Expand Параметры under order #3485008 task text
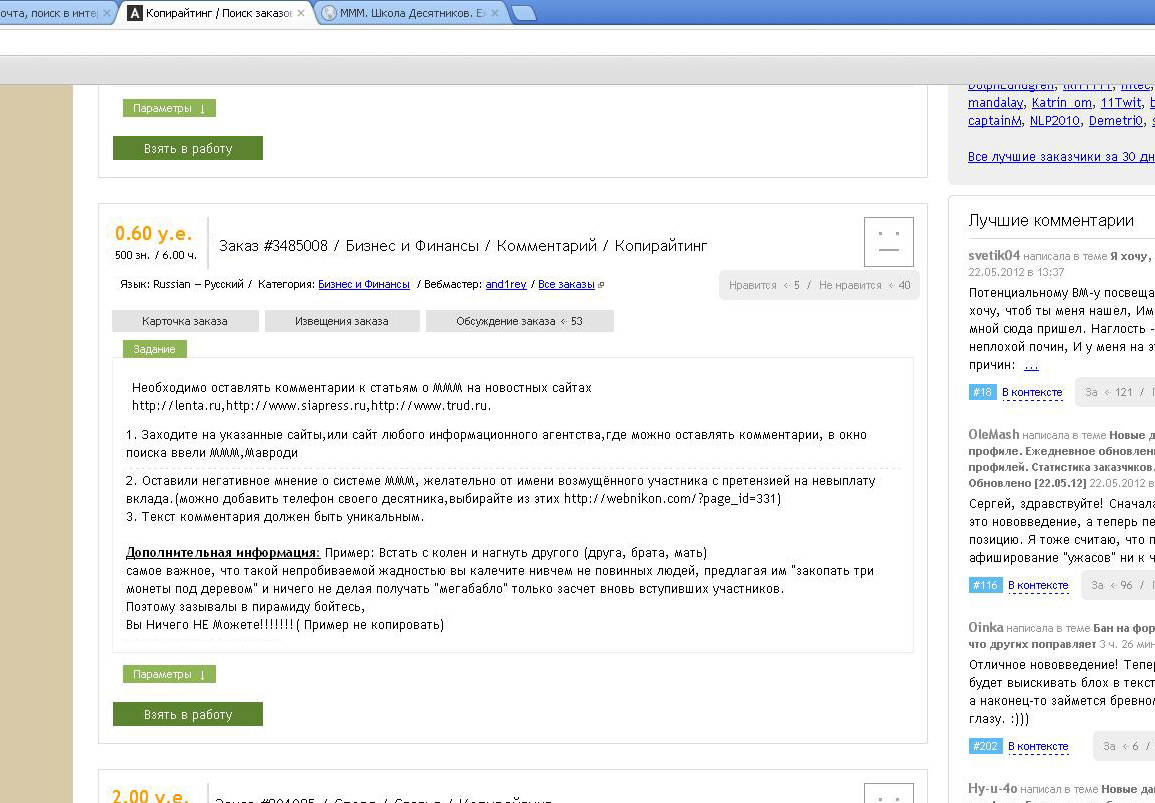The image size is (1155, 803). point(169,674)
